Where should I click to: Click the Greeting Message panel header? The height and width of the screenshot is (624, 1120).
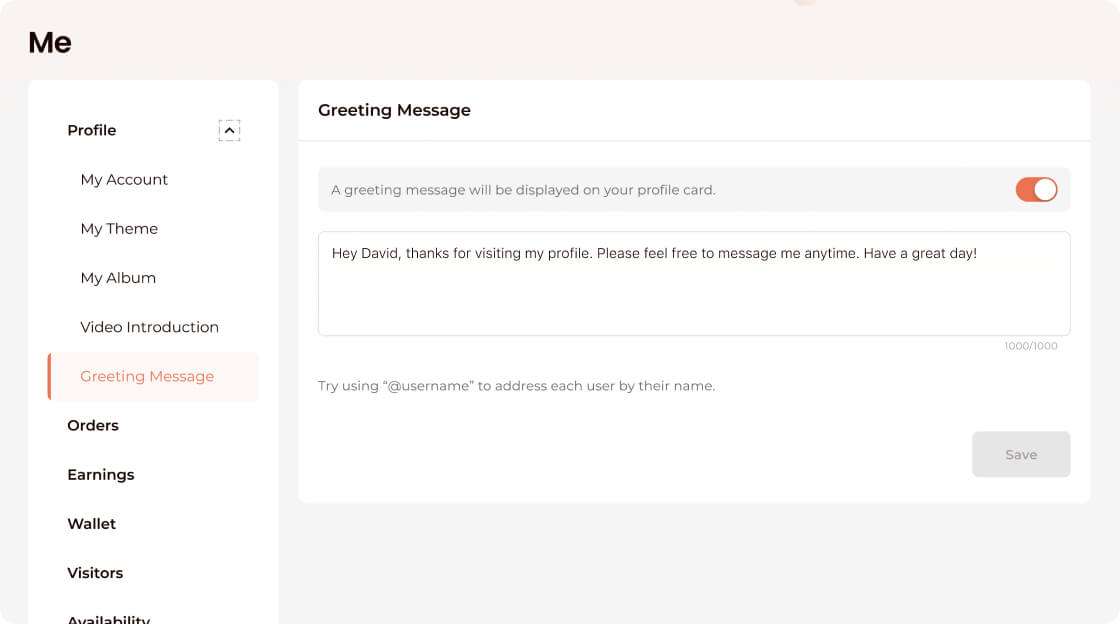click(x=394, y=110)
